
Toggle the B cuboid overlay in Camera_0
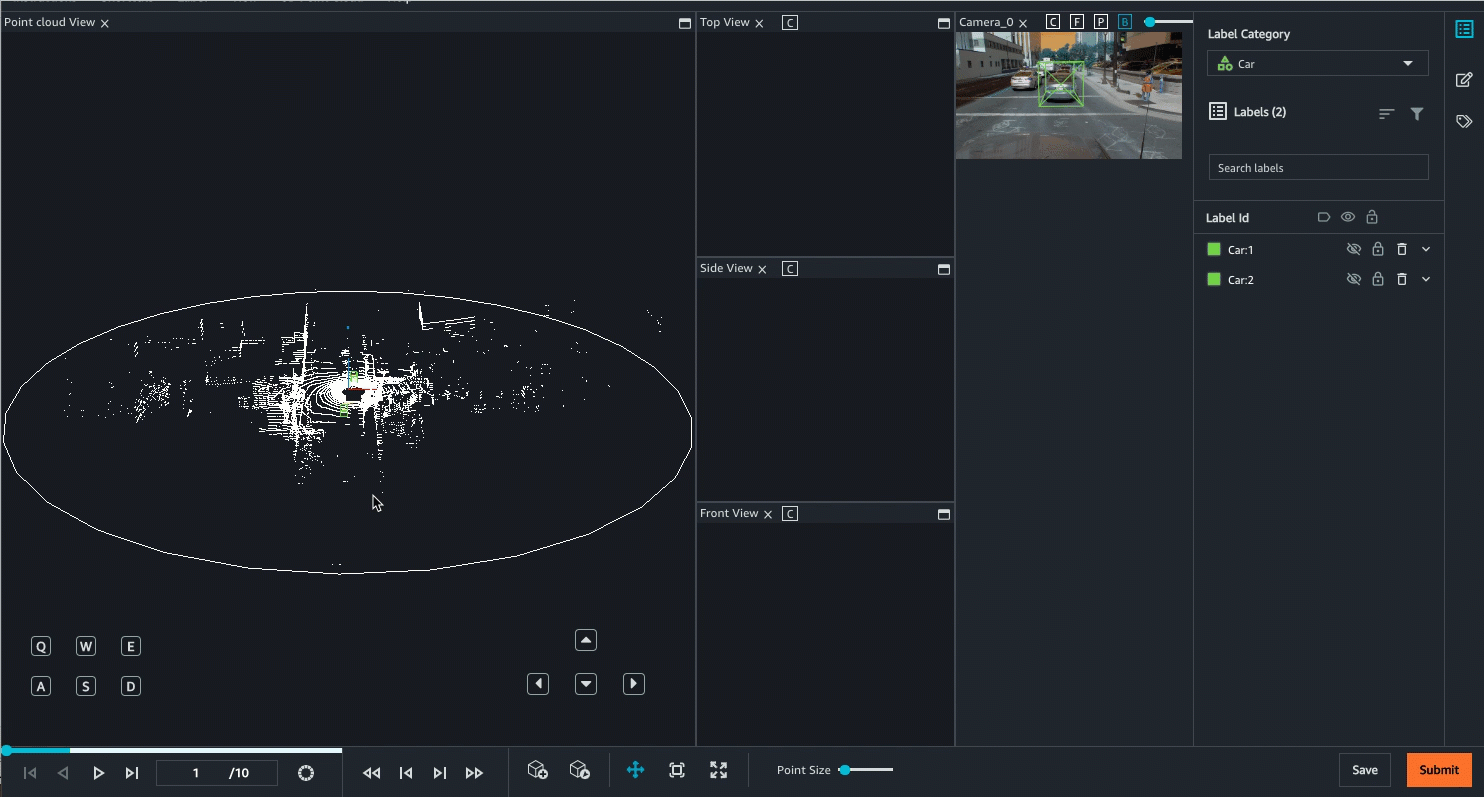[1124, 20]
